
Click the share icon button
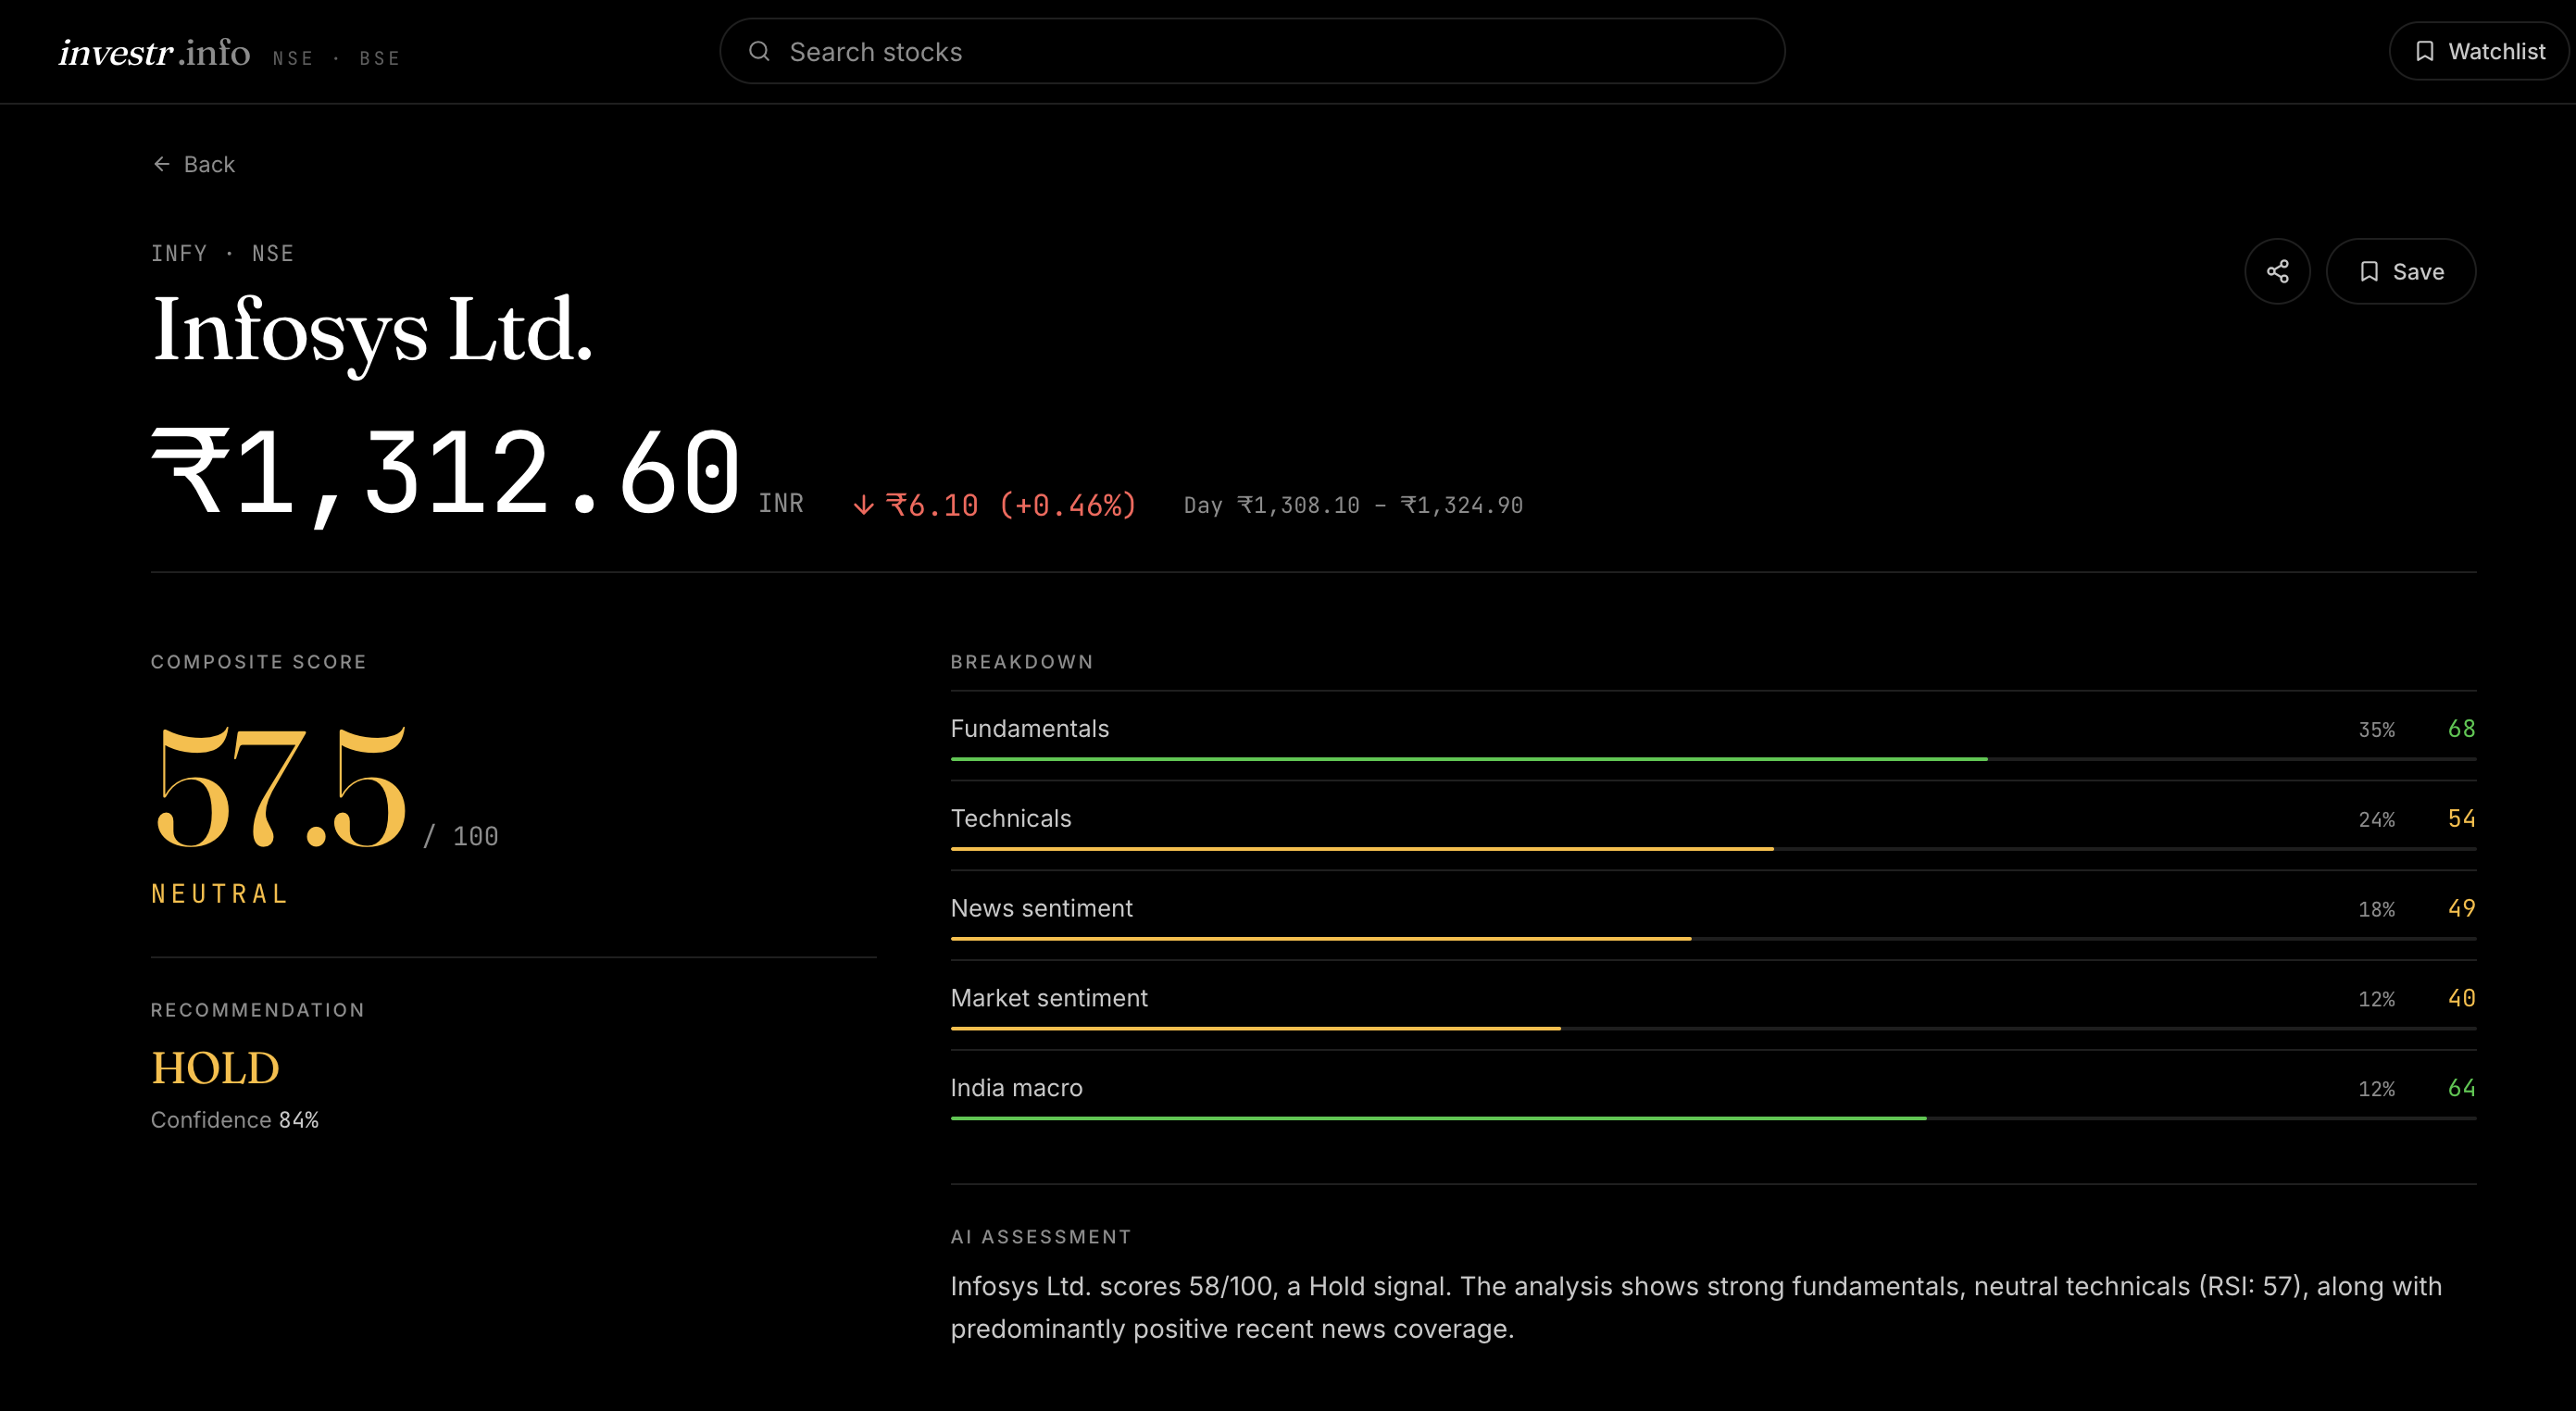coord(2277,271)
